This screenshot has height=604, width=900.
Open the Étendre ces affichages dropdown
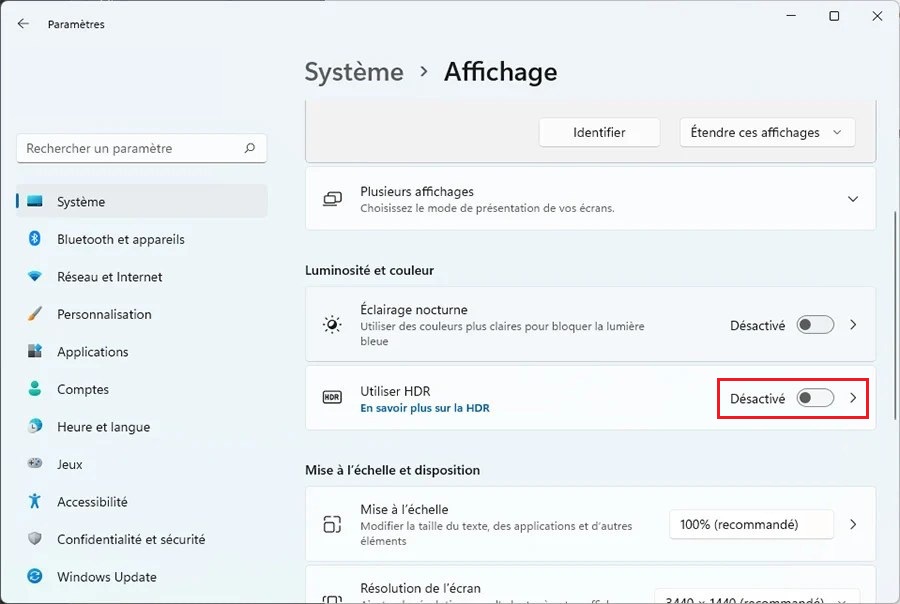(x=767, y=133)
